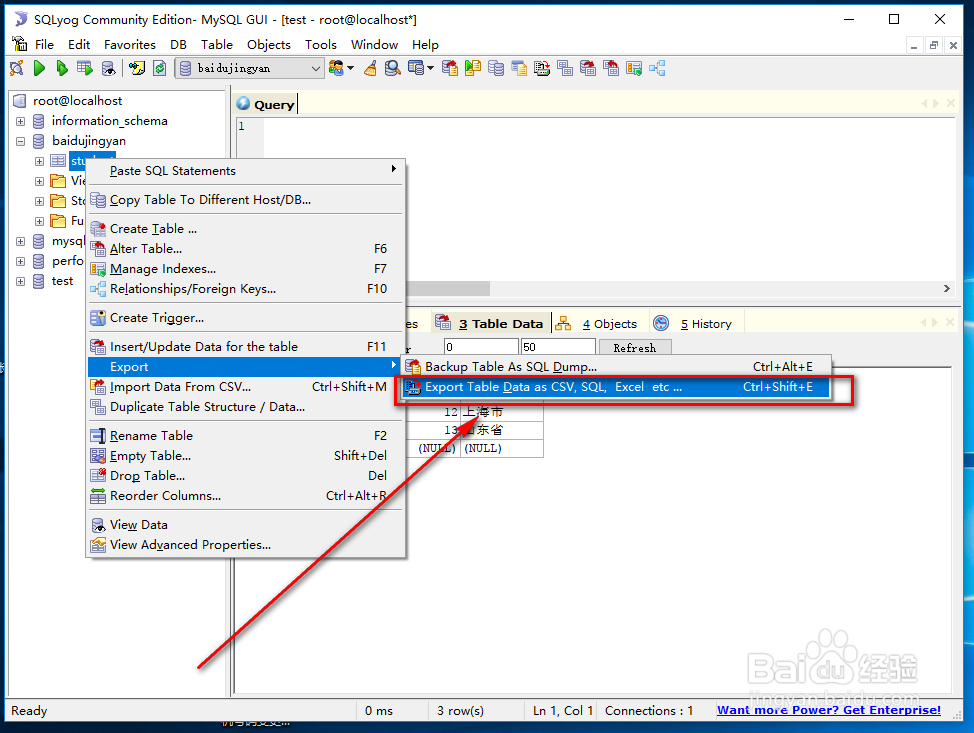
Task: Open the baidujingyan database combo box
Action: point(250,68)
